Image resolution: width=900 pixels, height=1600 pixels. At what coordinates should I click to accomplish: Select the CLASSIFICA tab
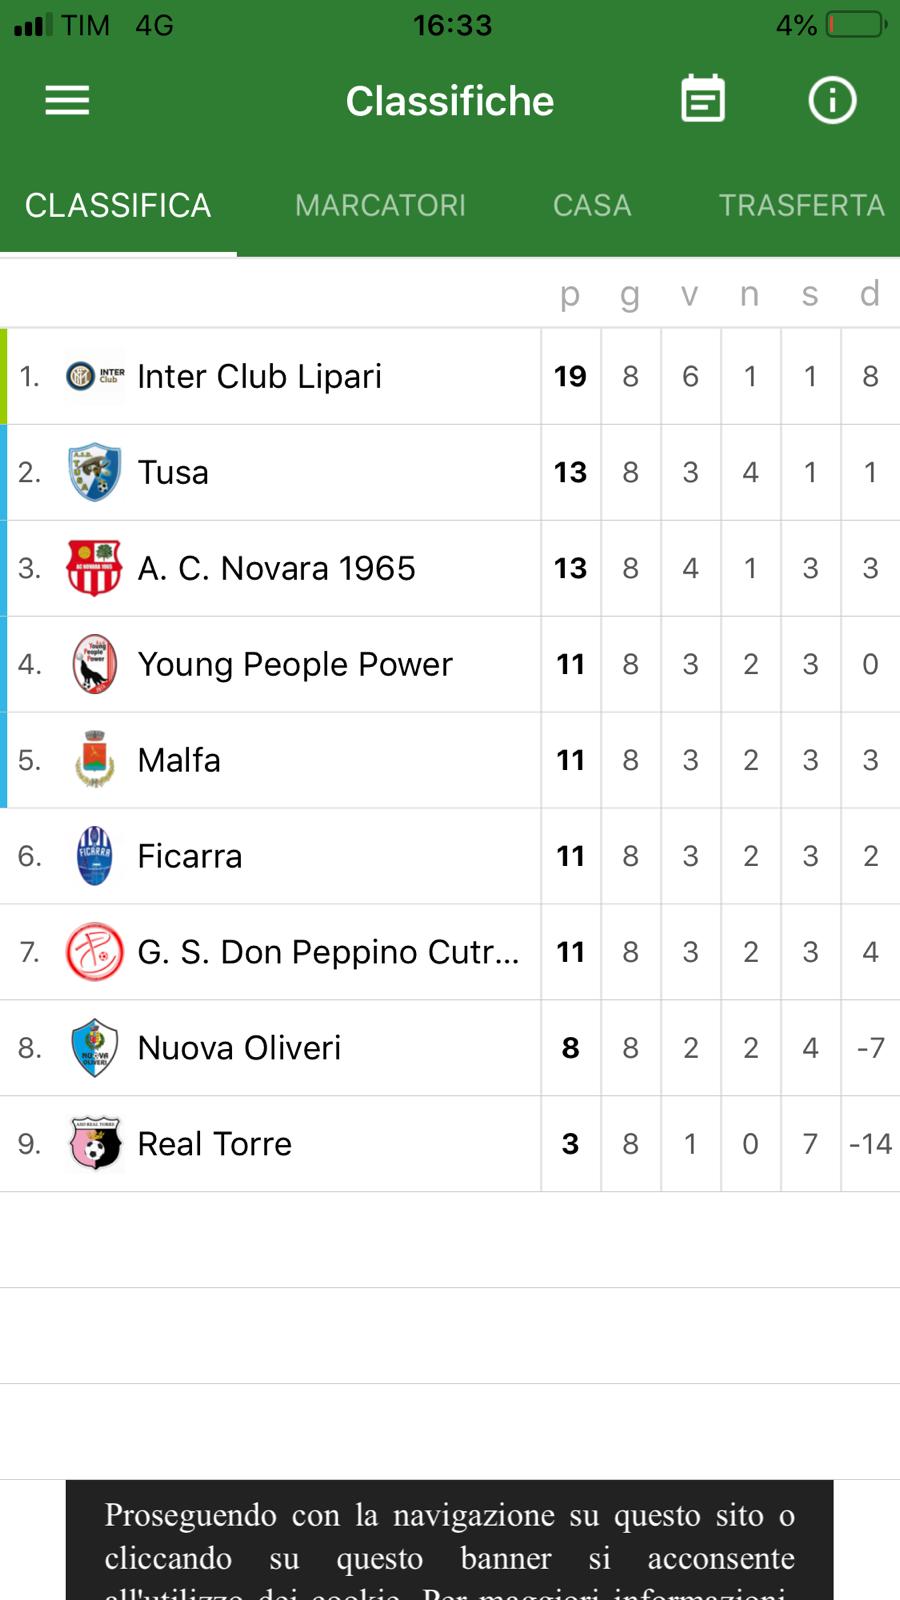pyautogui.click(x=118, y=205)
